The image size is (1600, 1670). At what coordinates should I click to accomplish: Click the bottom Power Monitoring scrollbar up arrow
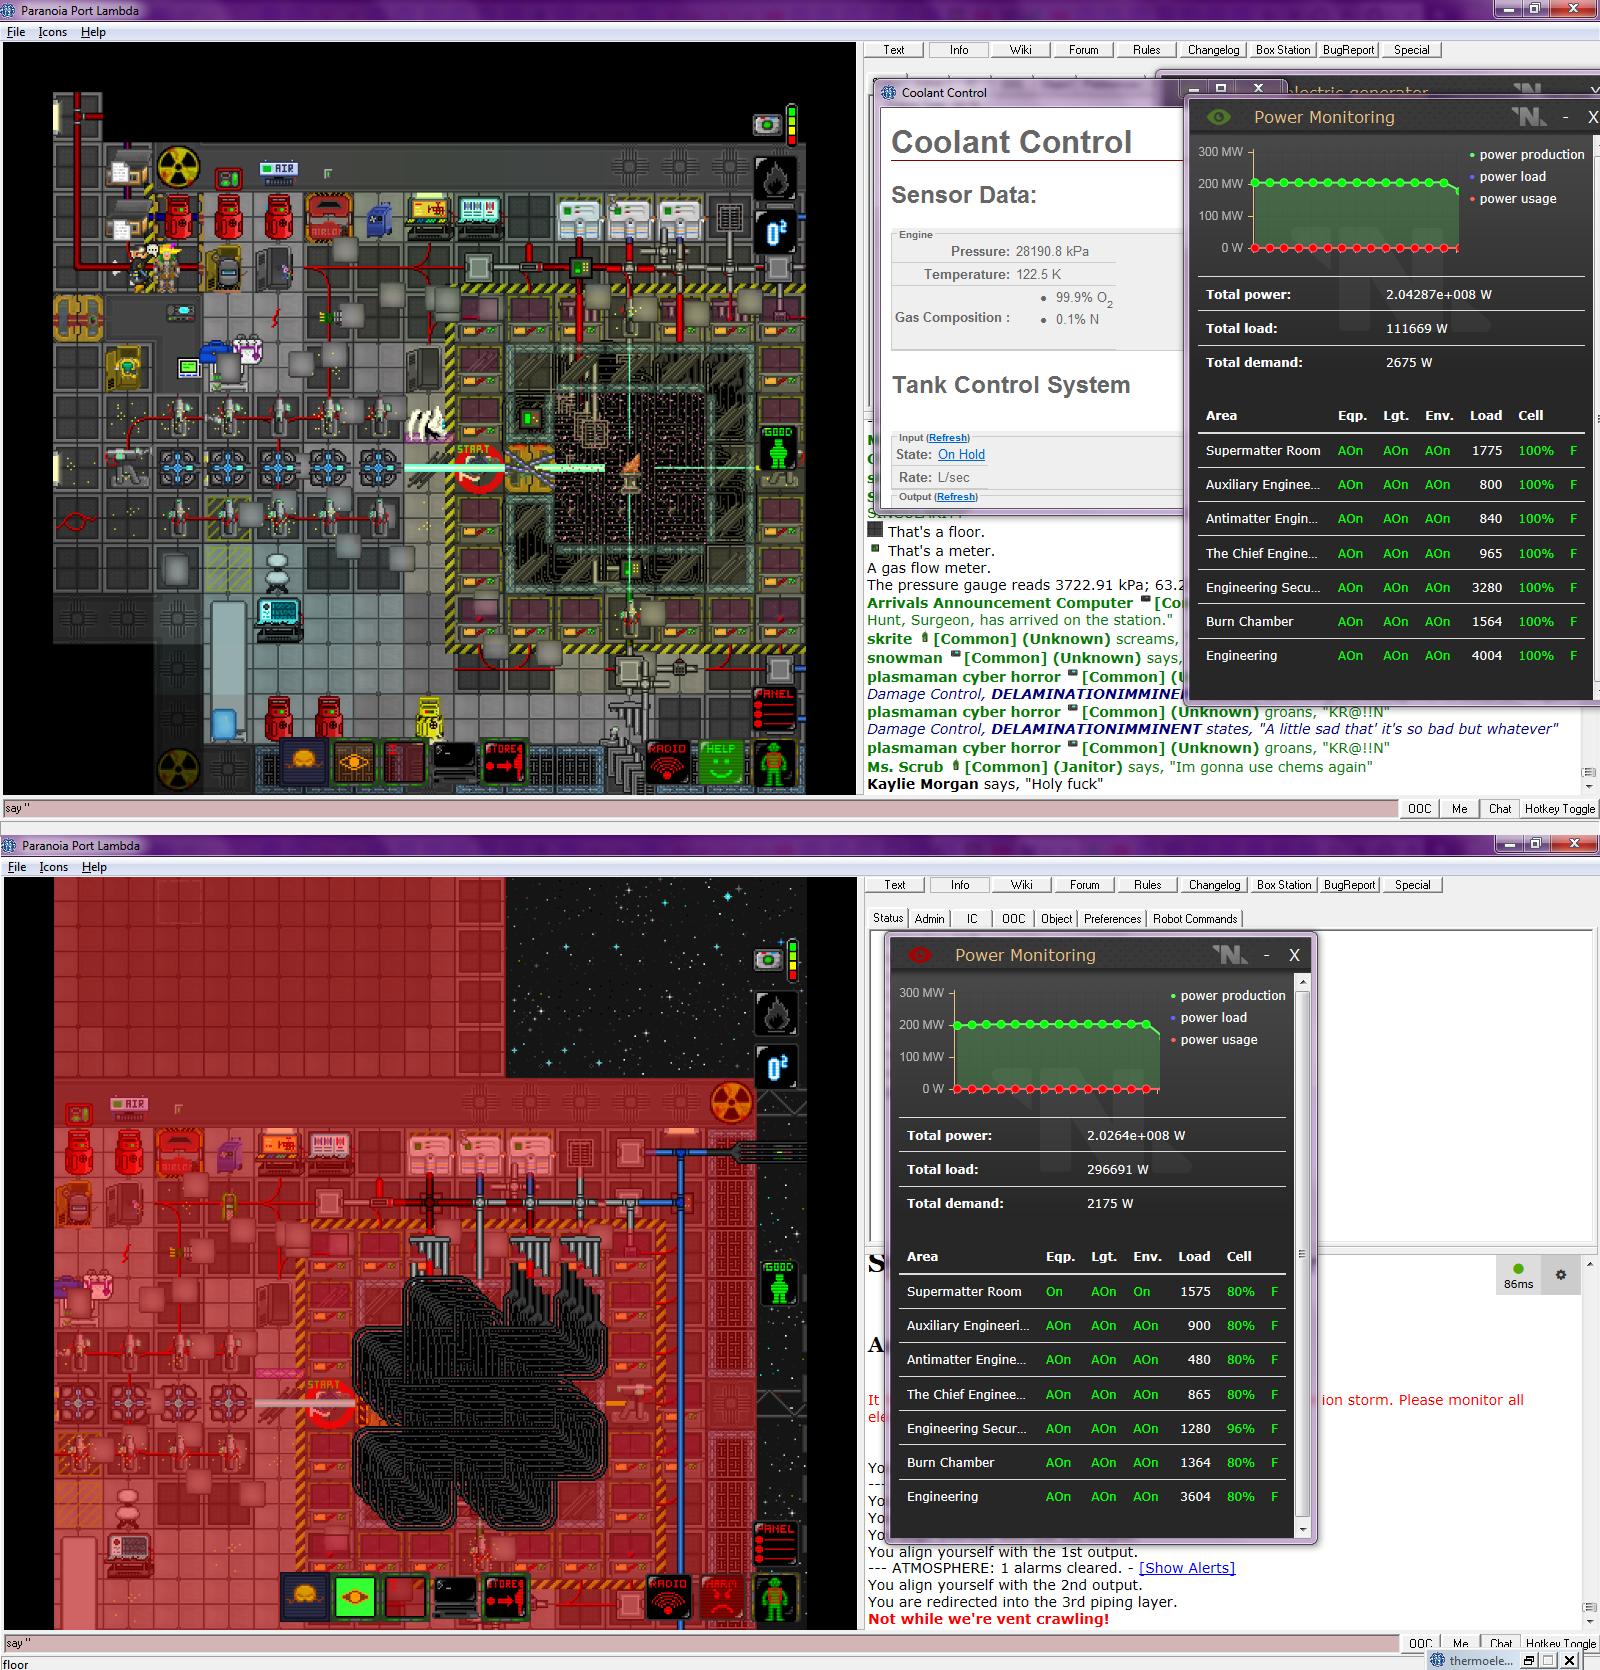(x=1302, y=983)
